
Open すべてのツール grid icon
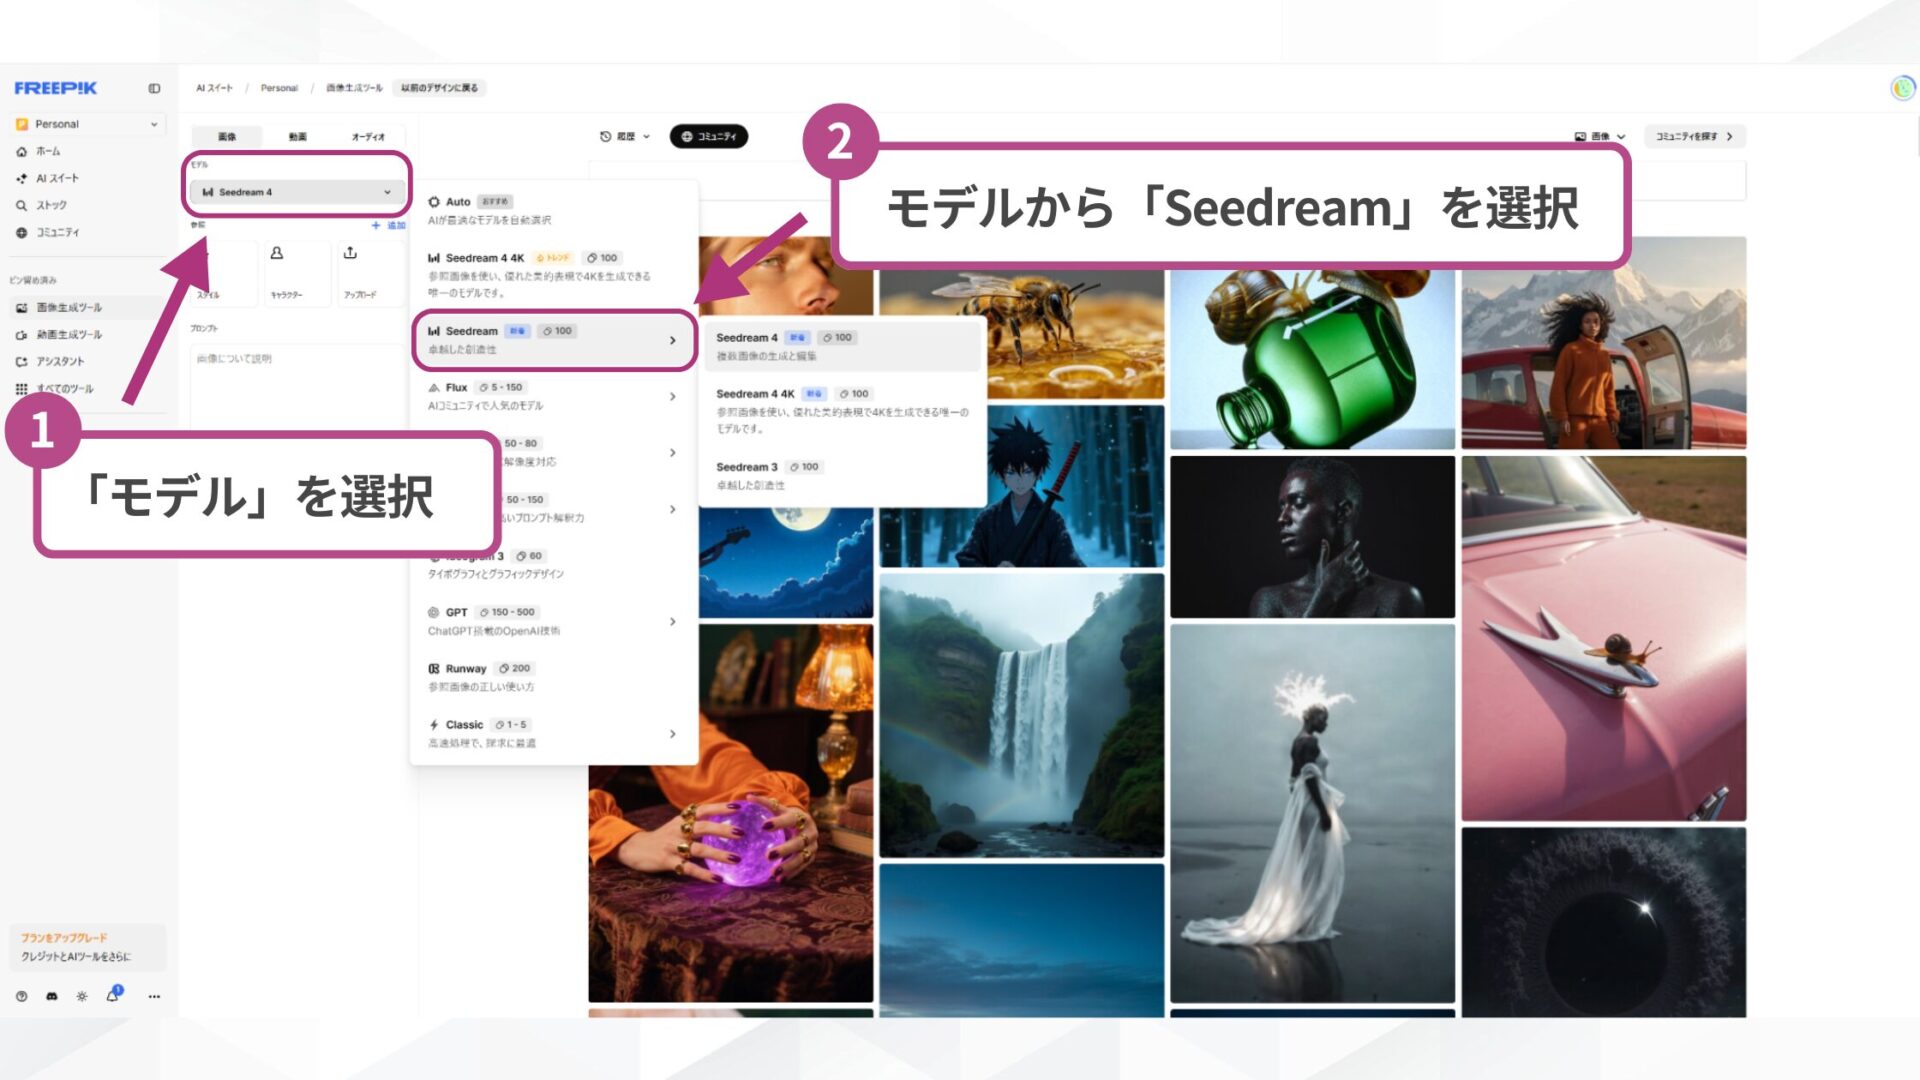(22, 389)
